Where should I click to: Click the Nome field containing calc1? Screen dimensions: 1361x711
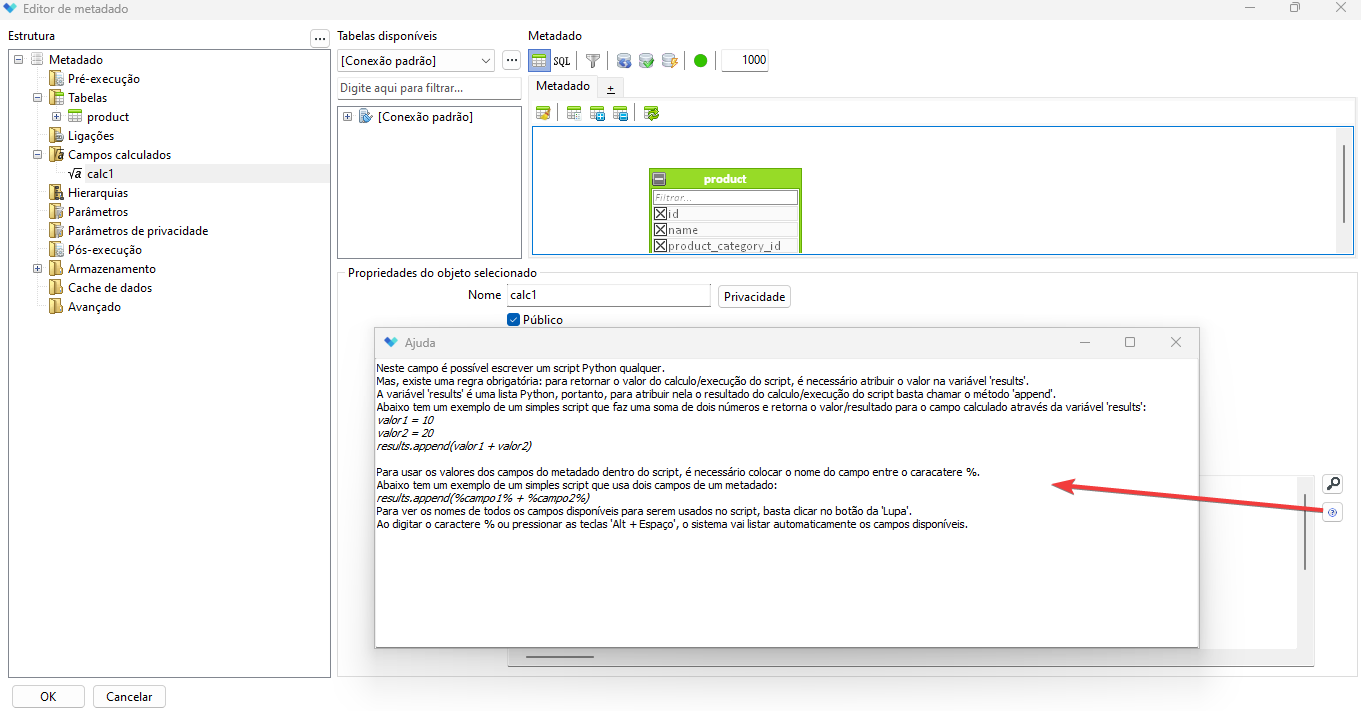[x=608, y=296]
